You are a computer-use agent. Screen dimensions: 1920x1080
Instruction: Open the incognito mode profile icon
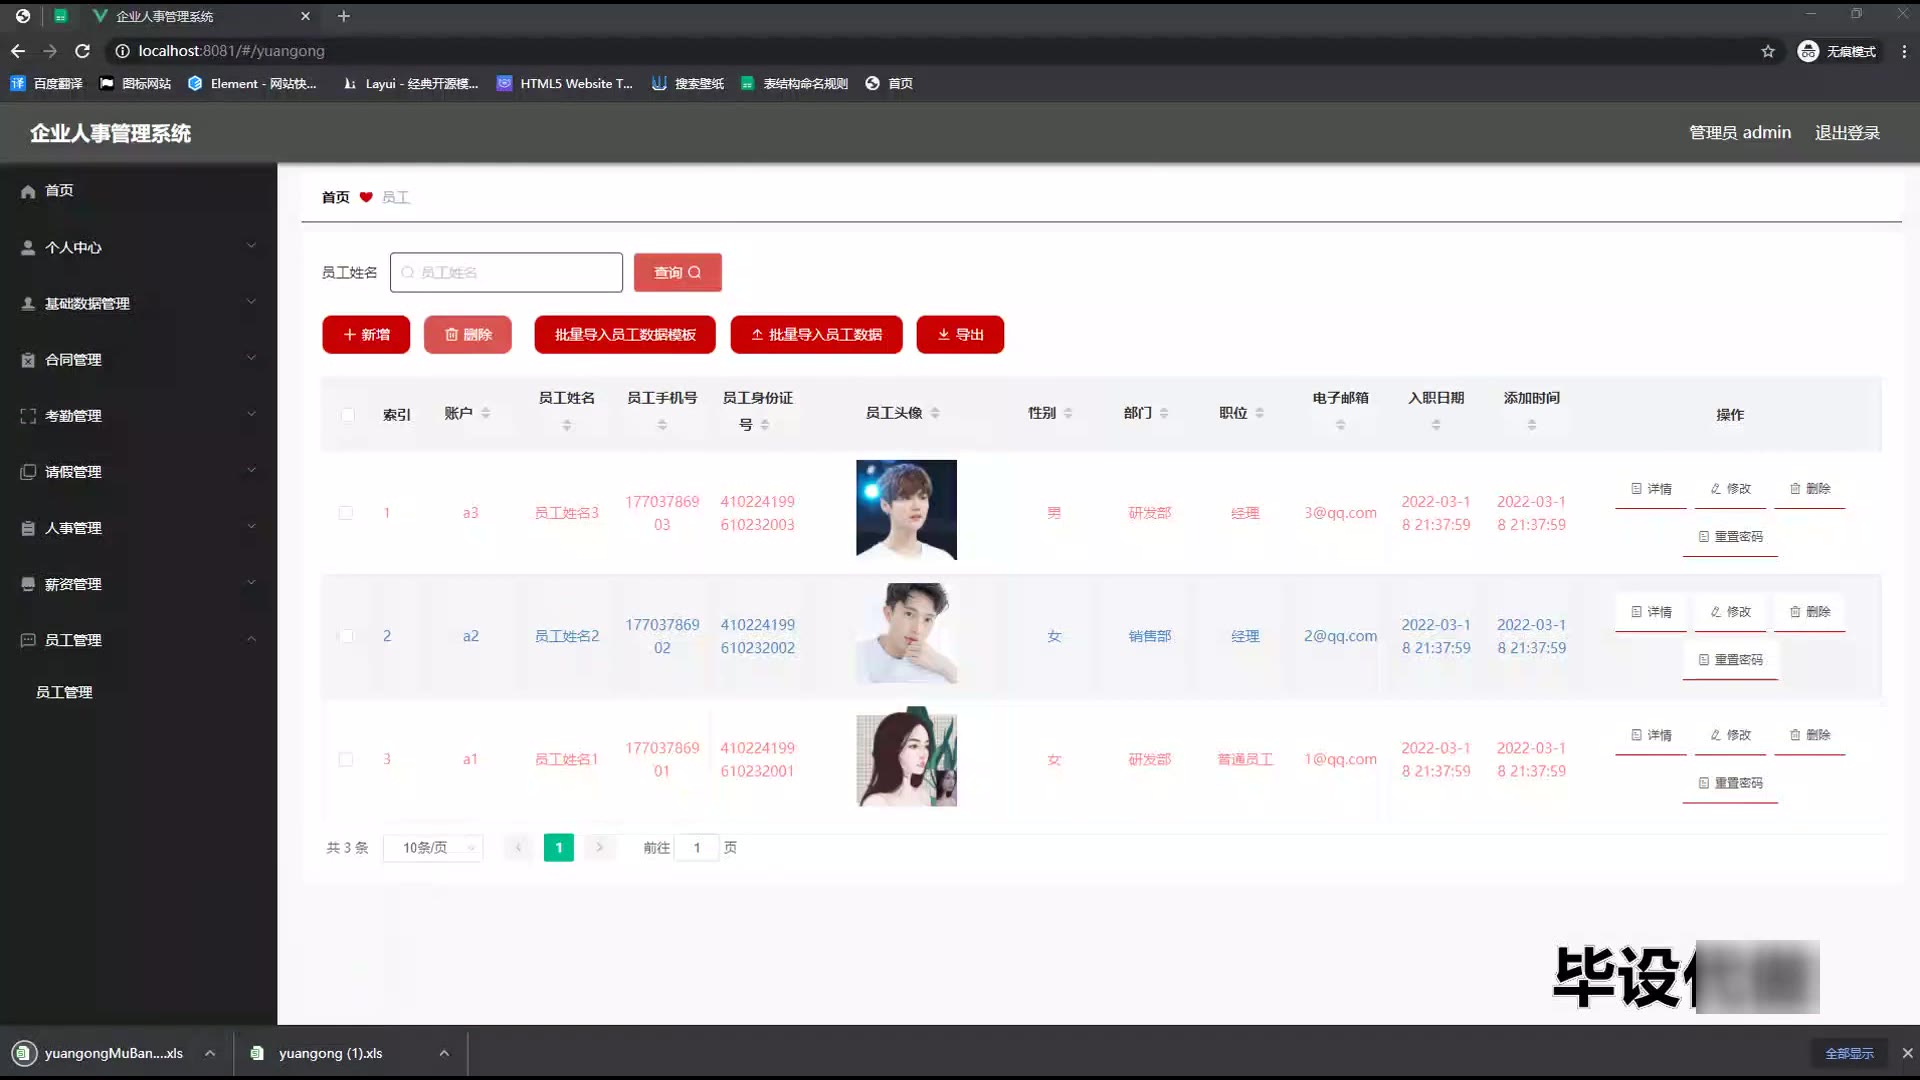coord(1837,51)
